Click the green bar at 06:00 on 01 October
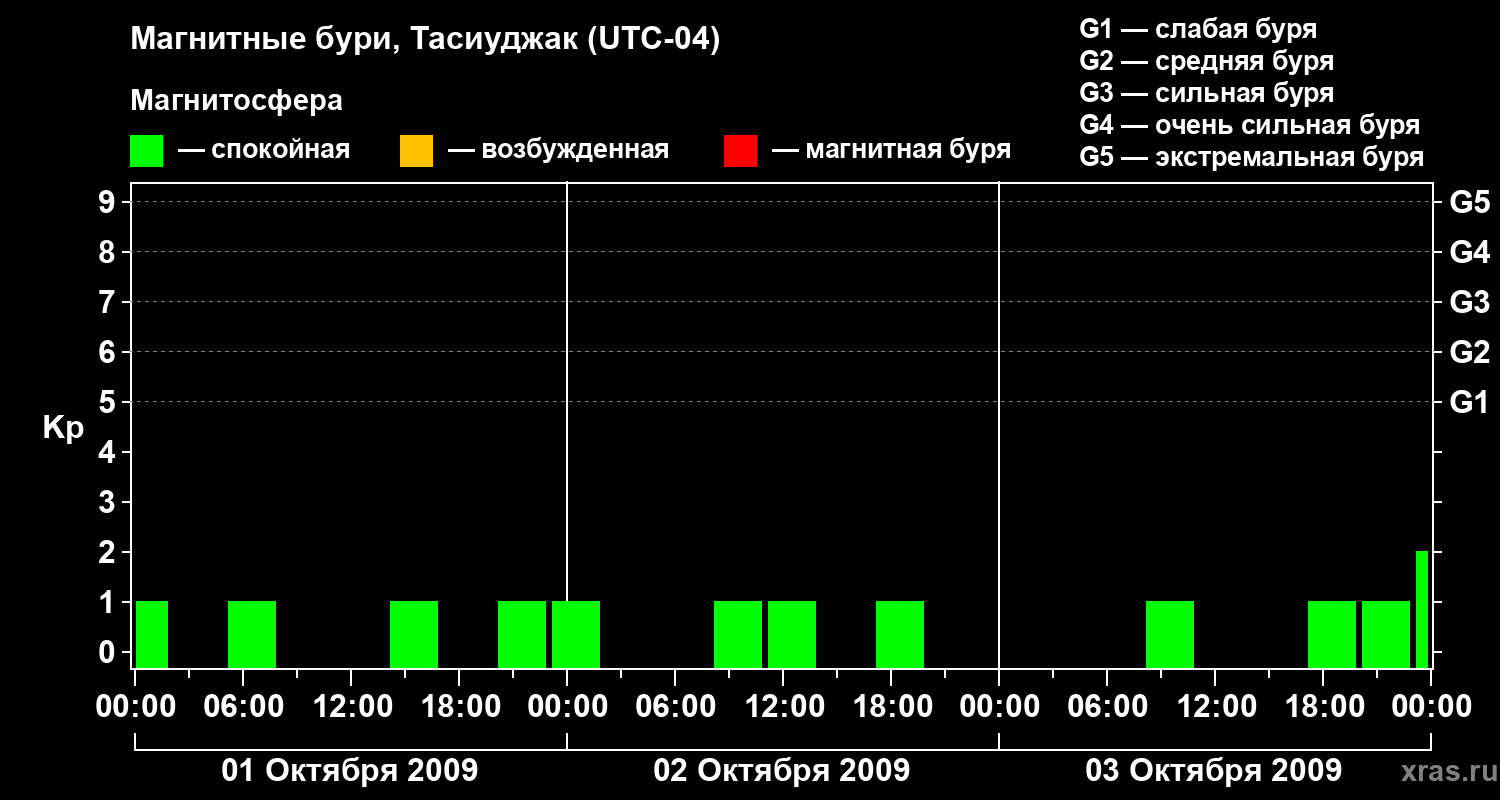Image resolution: width=1500 pixels, height=800 pixels. click(x=252, y=634)
